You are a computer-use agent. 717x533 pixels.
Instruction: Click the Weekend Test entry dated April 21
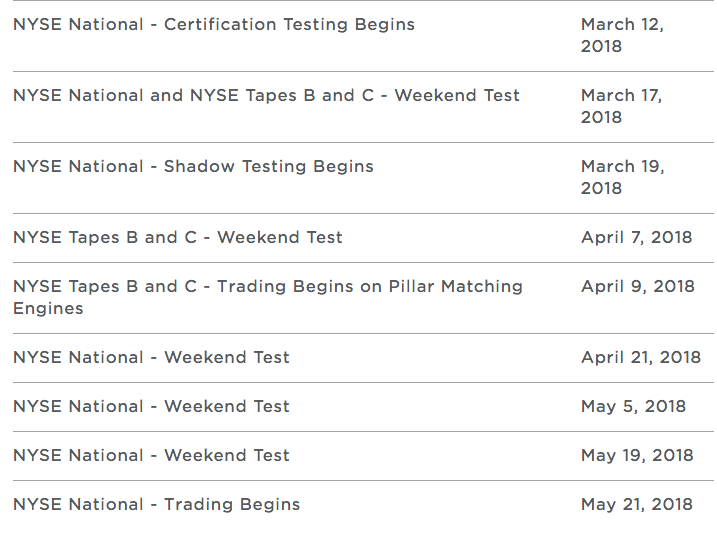151,358
